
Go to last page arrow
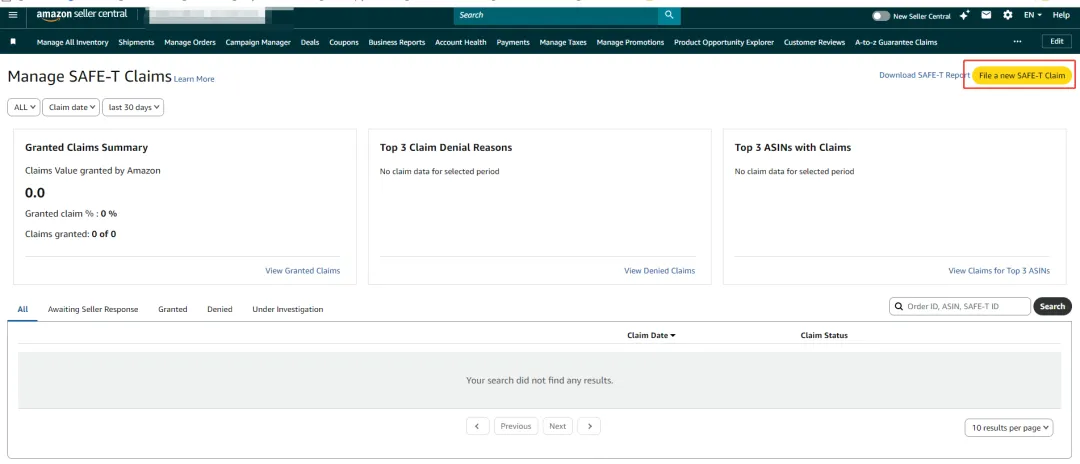pyautogui.click(x=589, y=426)
